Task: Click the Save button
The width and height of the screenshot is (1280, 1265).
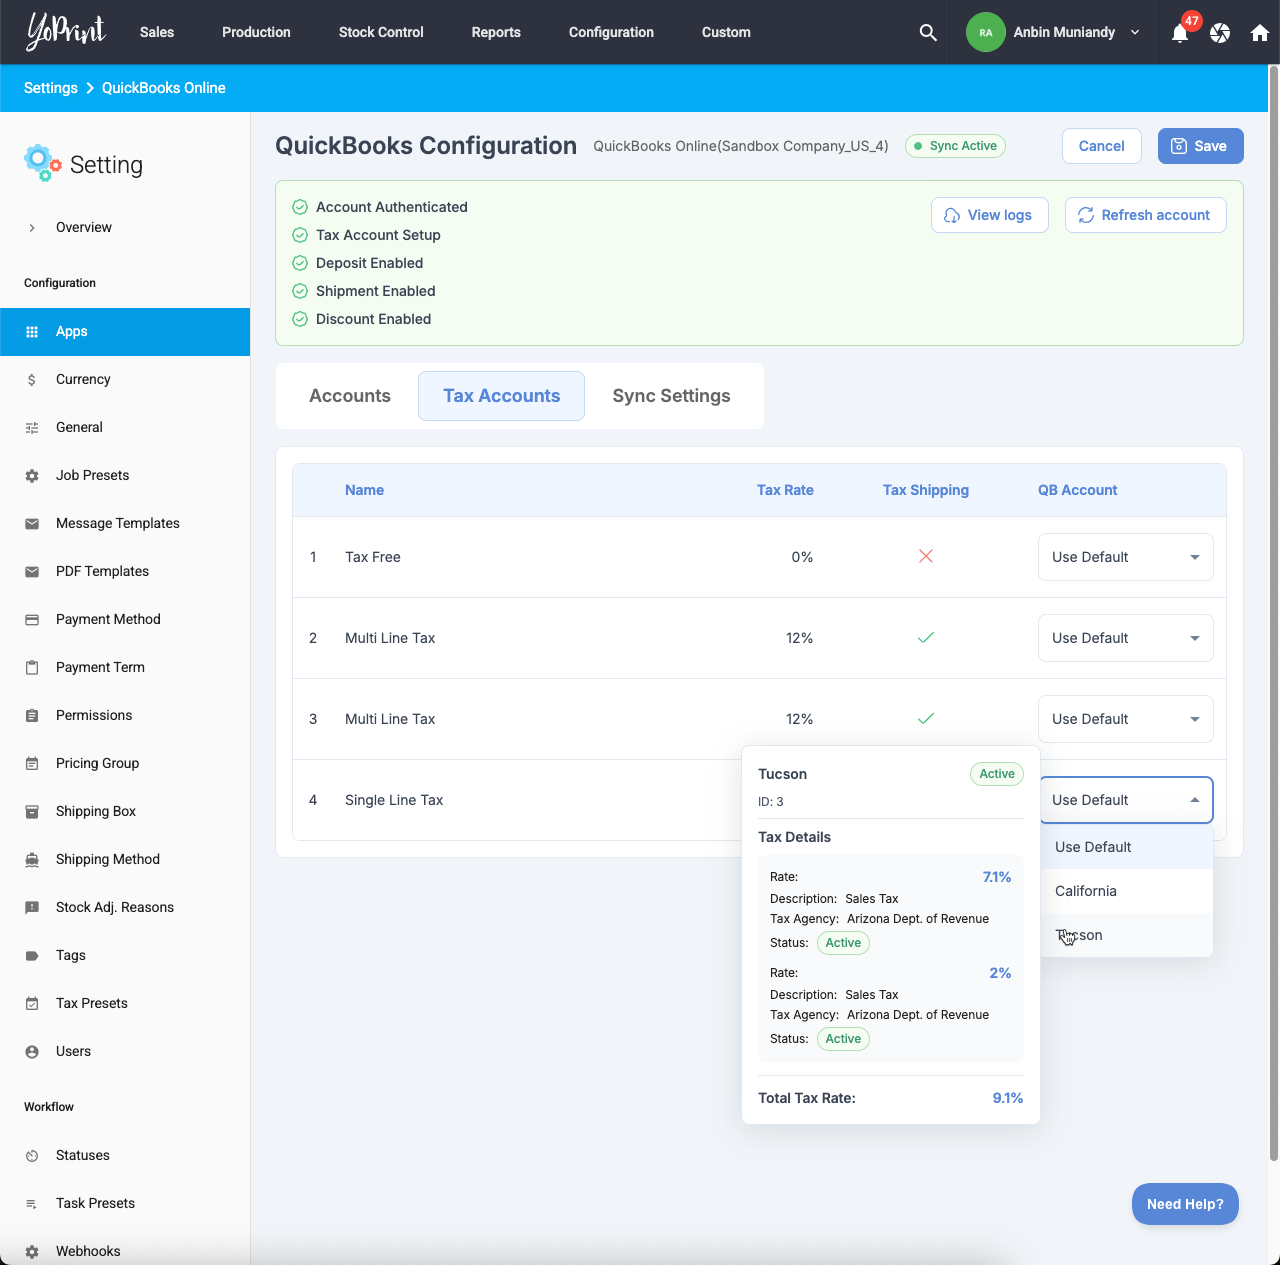Action: pyautogui.click(x=1200, y=146)
